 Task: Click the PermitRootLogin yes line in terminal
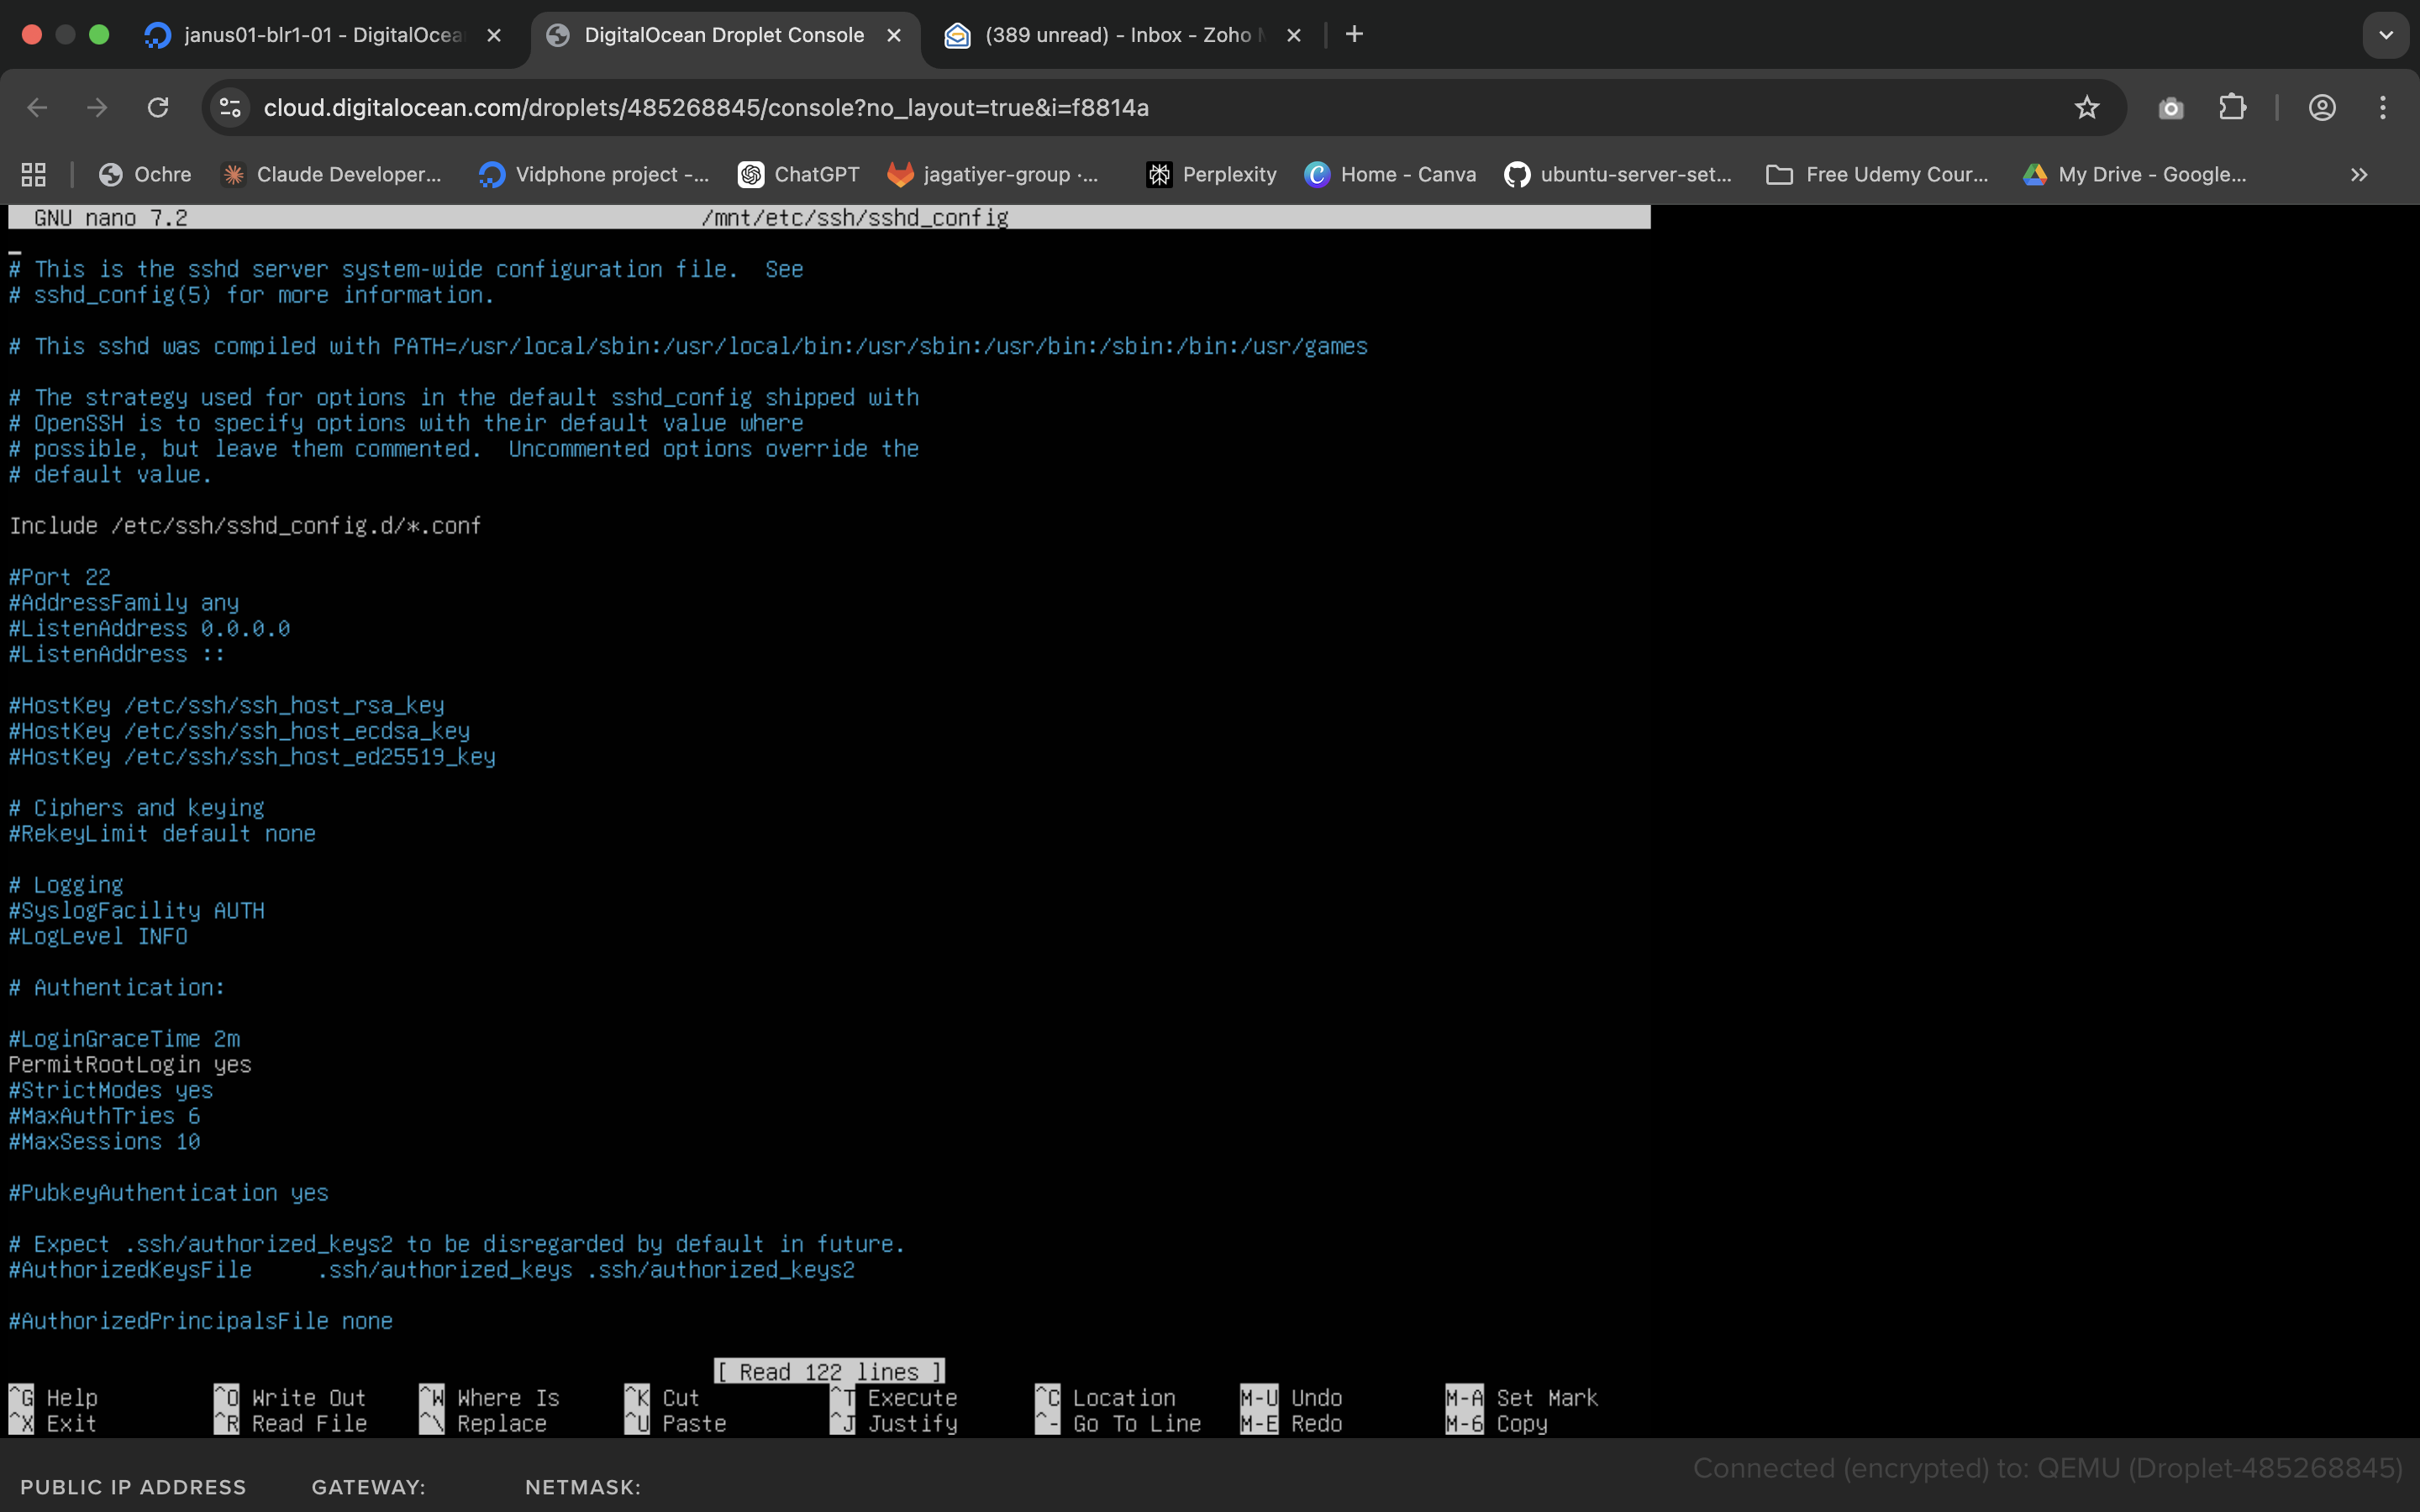pos(130,1065)
